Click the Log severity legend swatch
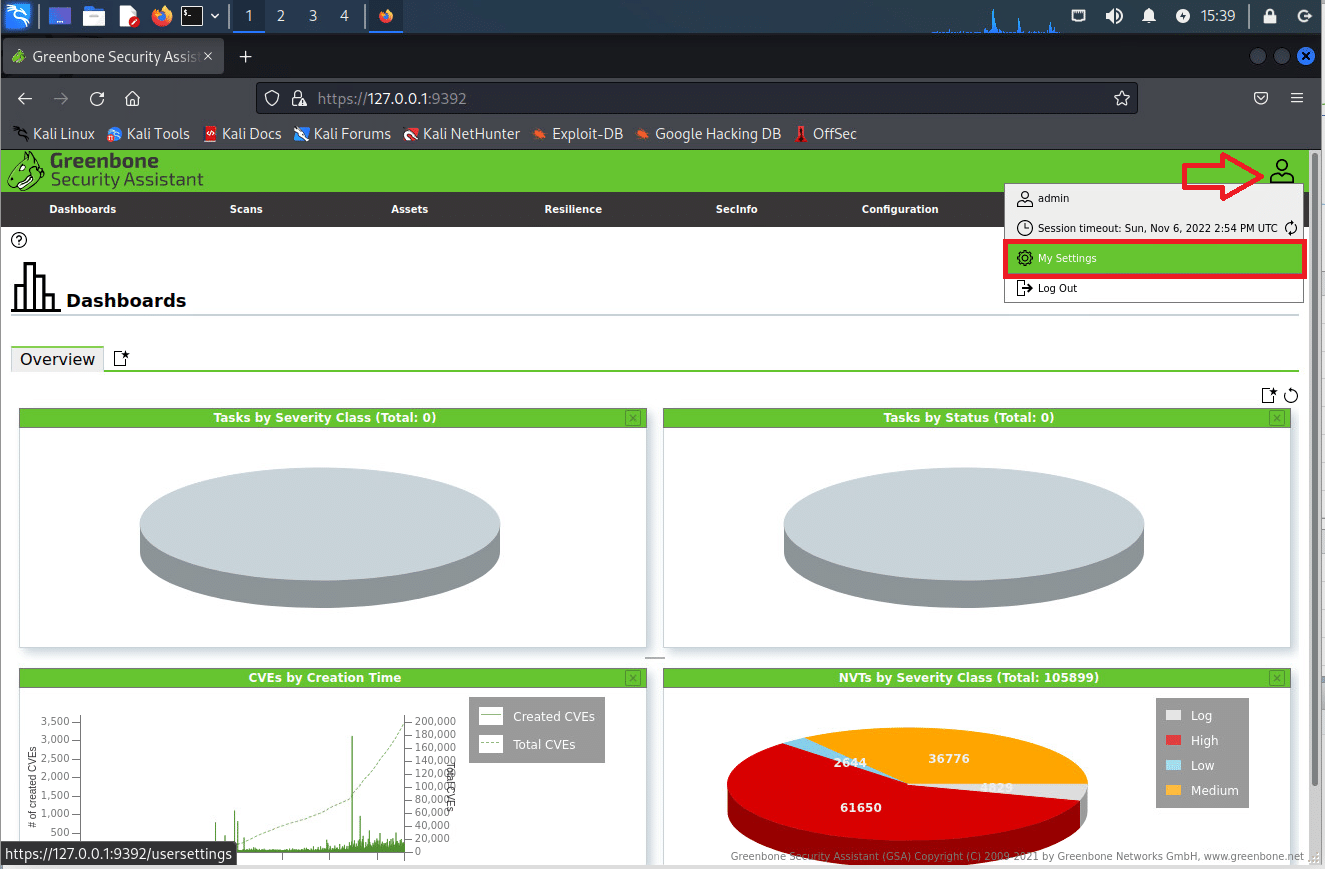This screenshot has width=1325, height=869. 1174,716
